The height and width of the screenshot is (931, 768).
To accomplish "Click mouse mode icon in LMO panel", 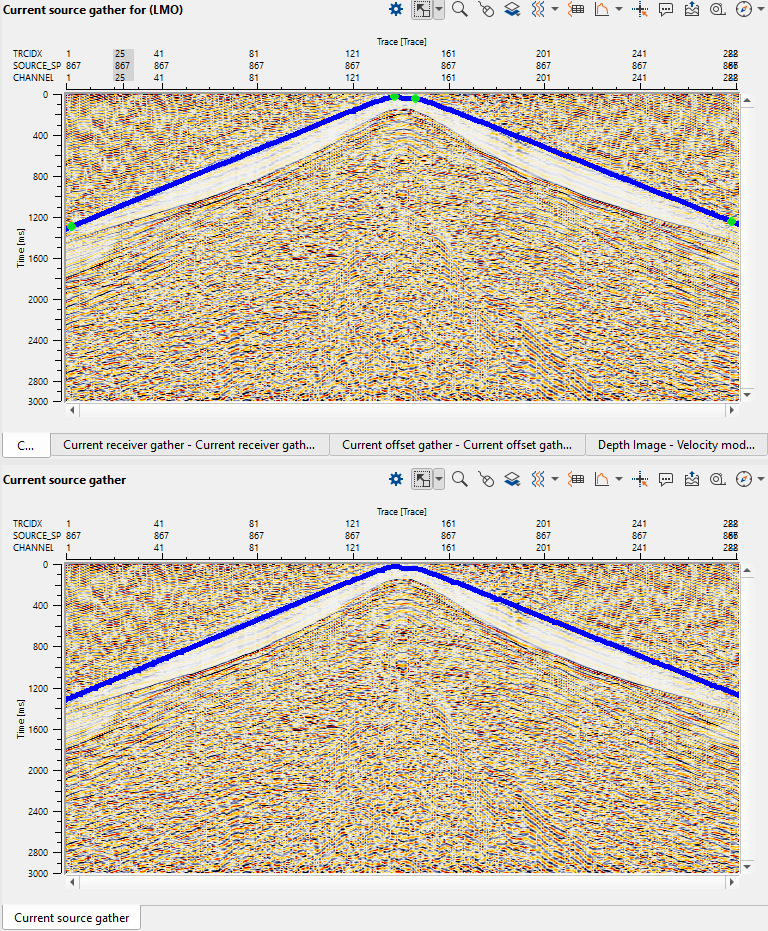I will pos(486,10).
